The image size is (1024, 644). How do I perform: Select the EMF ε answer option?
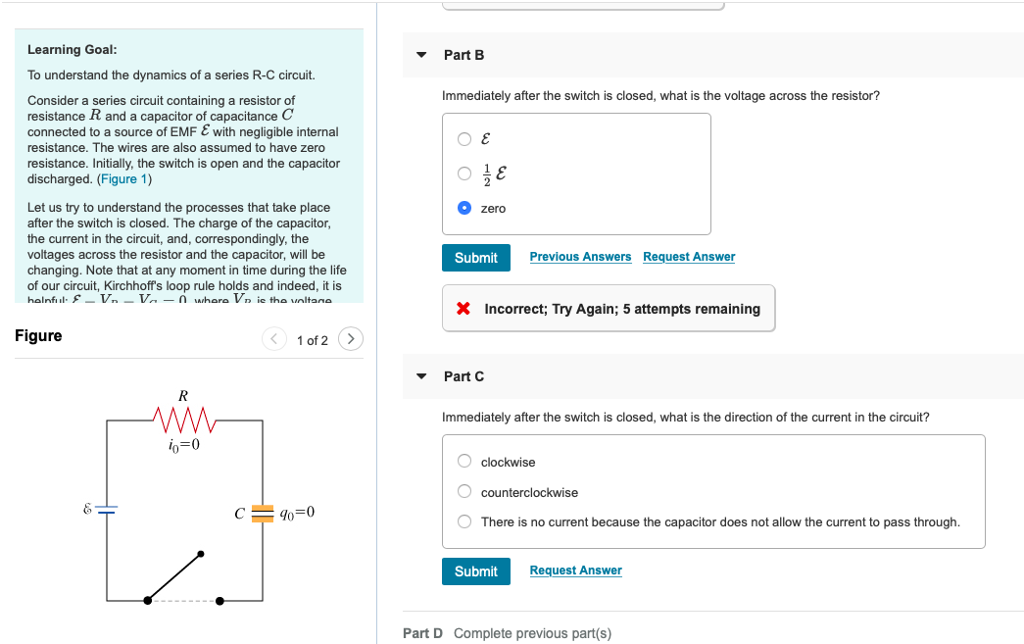click(x=464, y=139)
